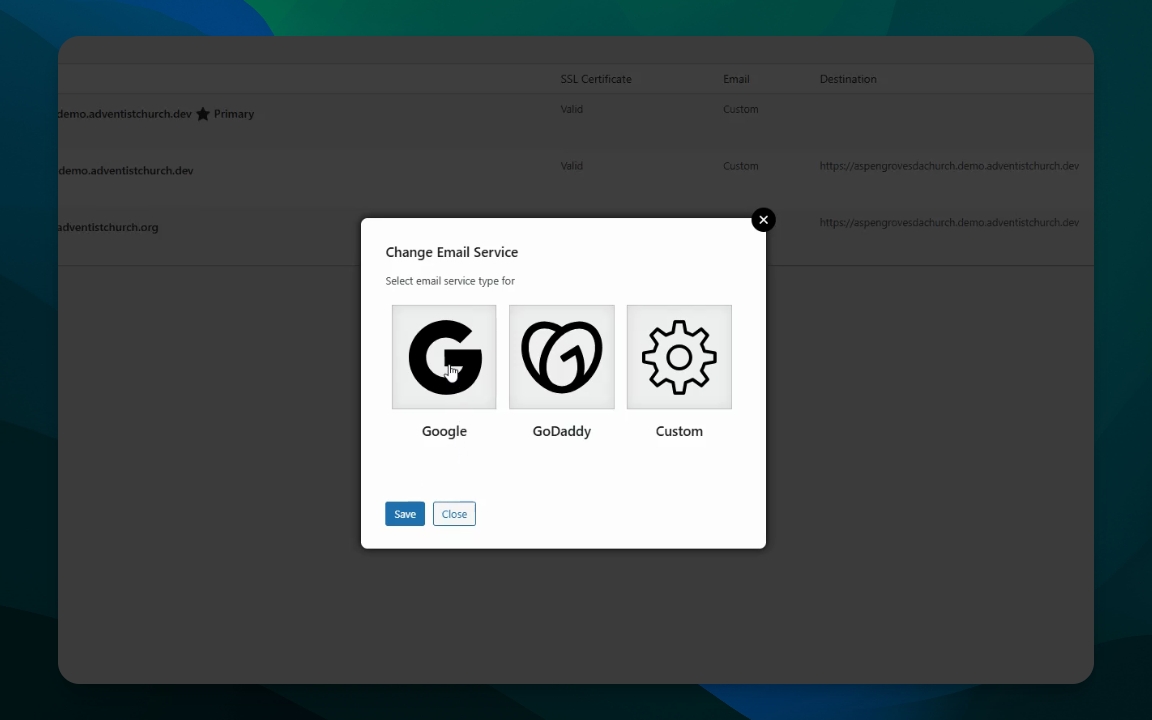Click the adventistchurch.org domain name
This screenshot has height=720, width=1152.
108,227
